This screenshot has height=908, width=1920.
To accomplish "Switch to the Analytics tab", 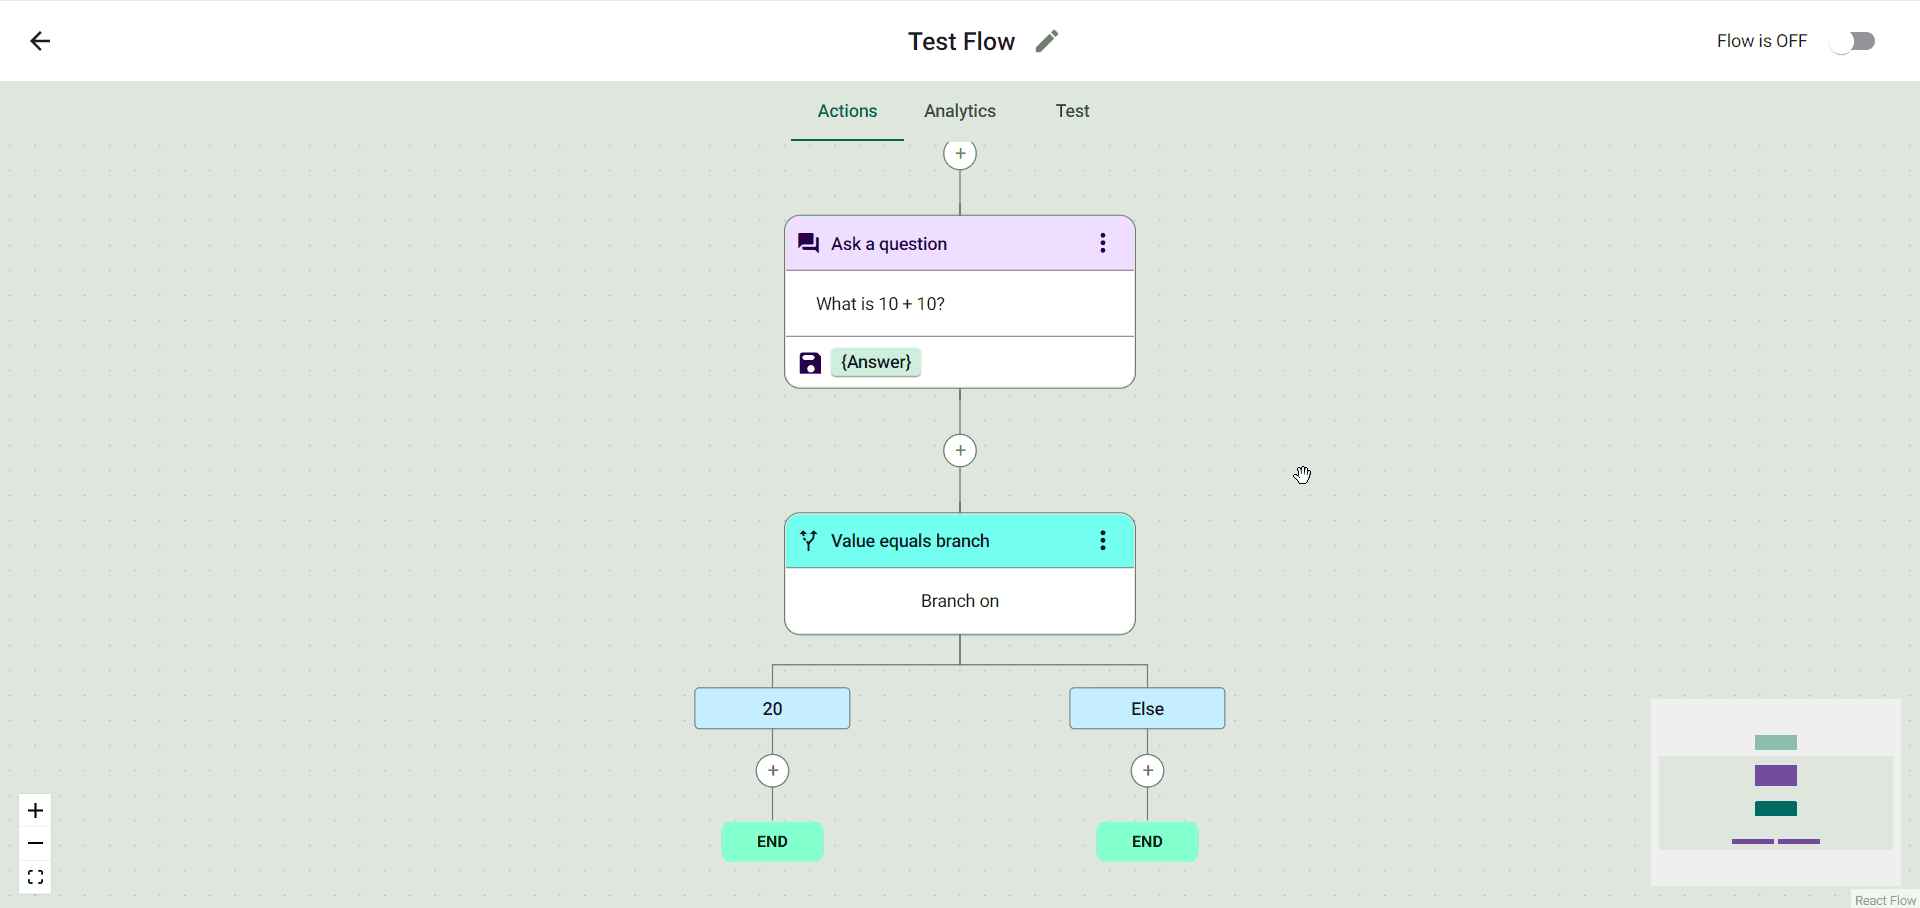I will pos(959,111).
